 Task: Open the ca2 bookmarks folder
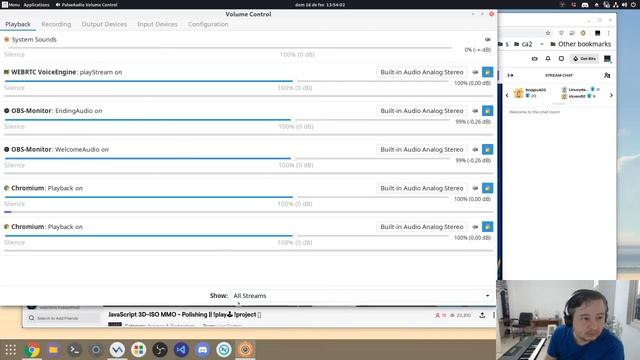(523, 44)
